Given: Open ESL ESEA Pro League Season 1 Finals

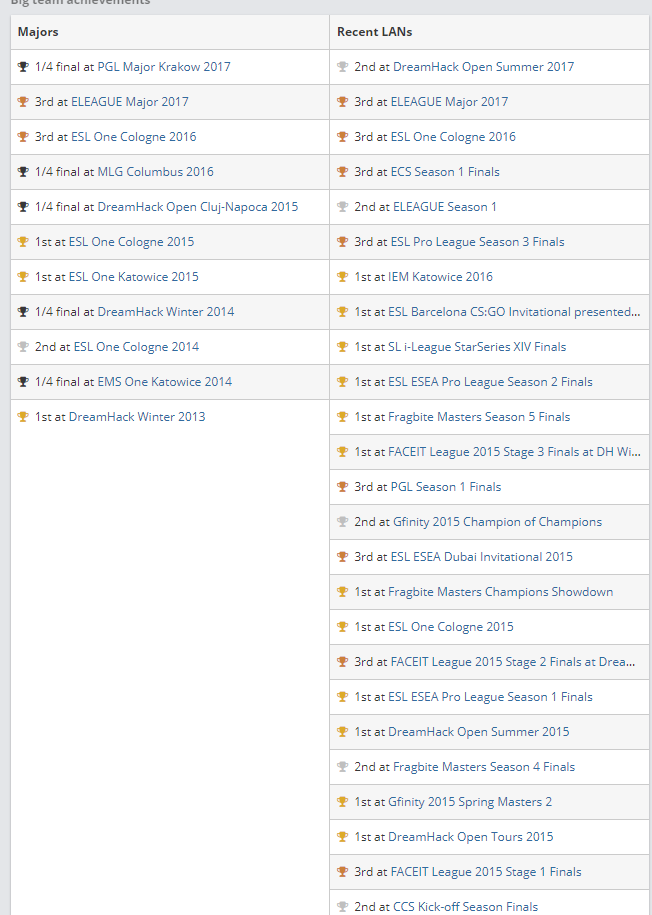Looking at the screenshot, I should pyautogui.click(x=490, y=697).
